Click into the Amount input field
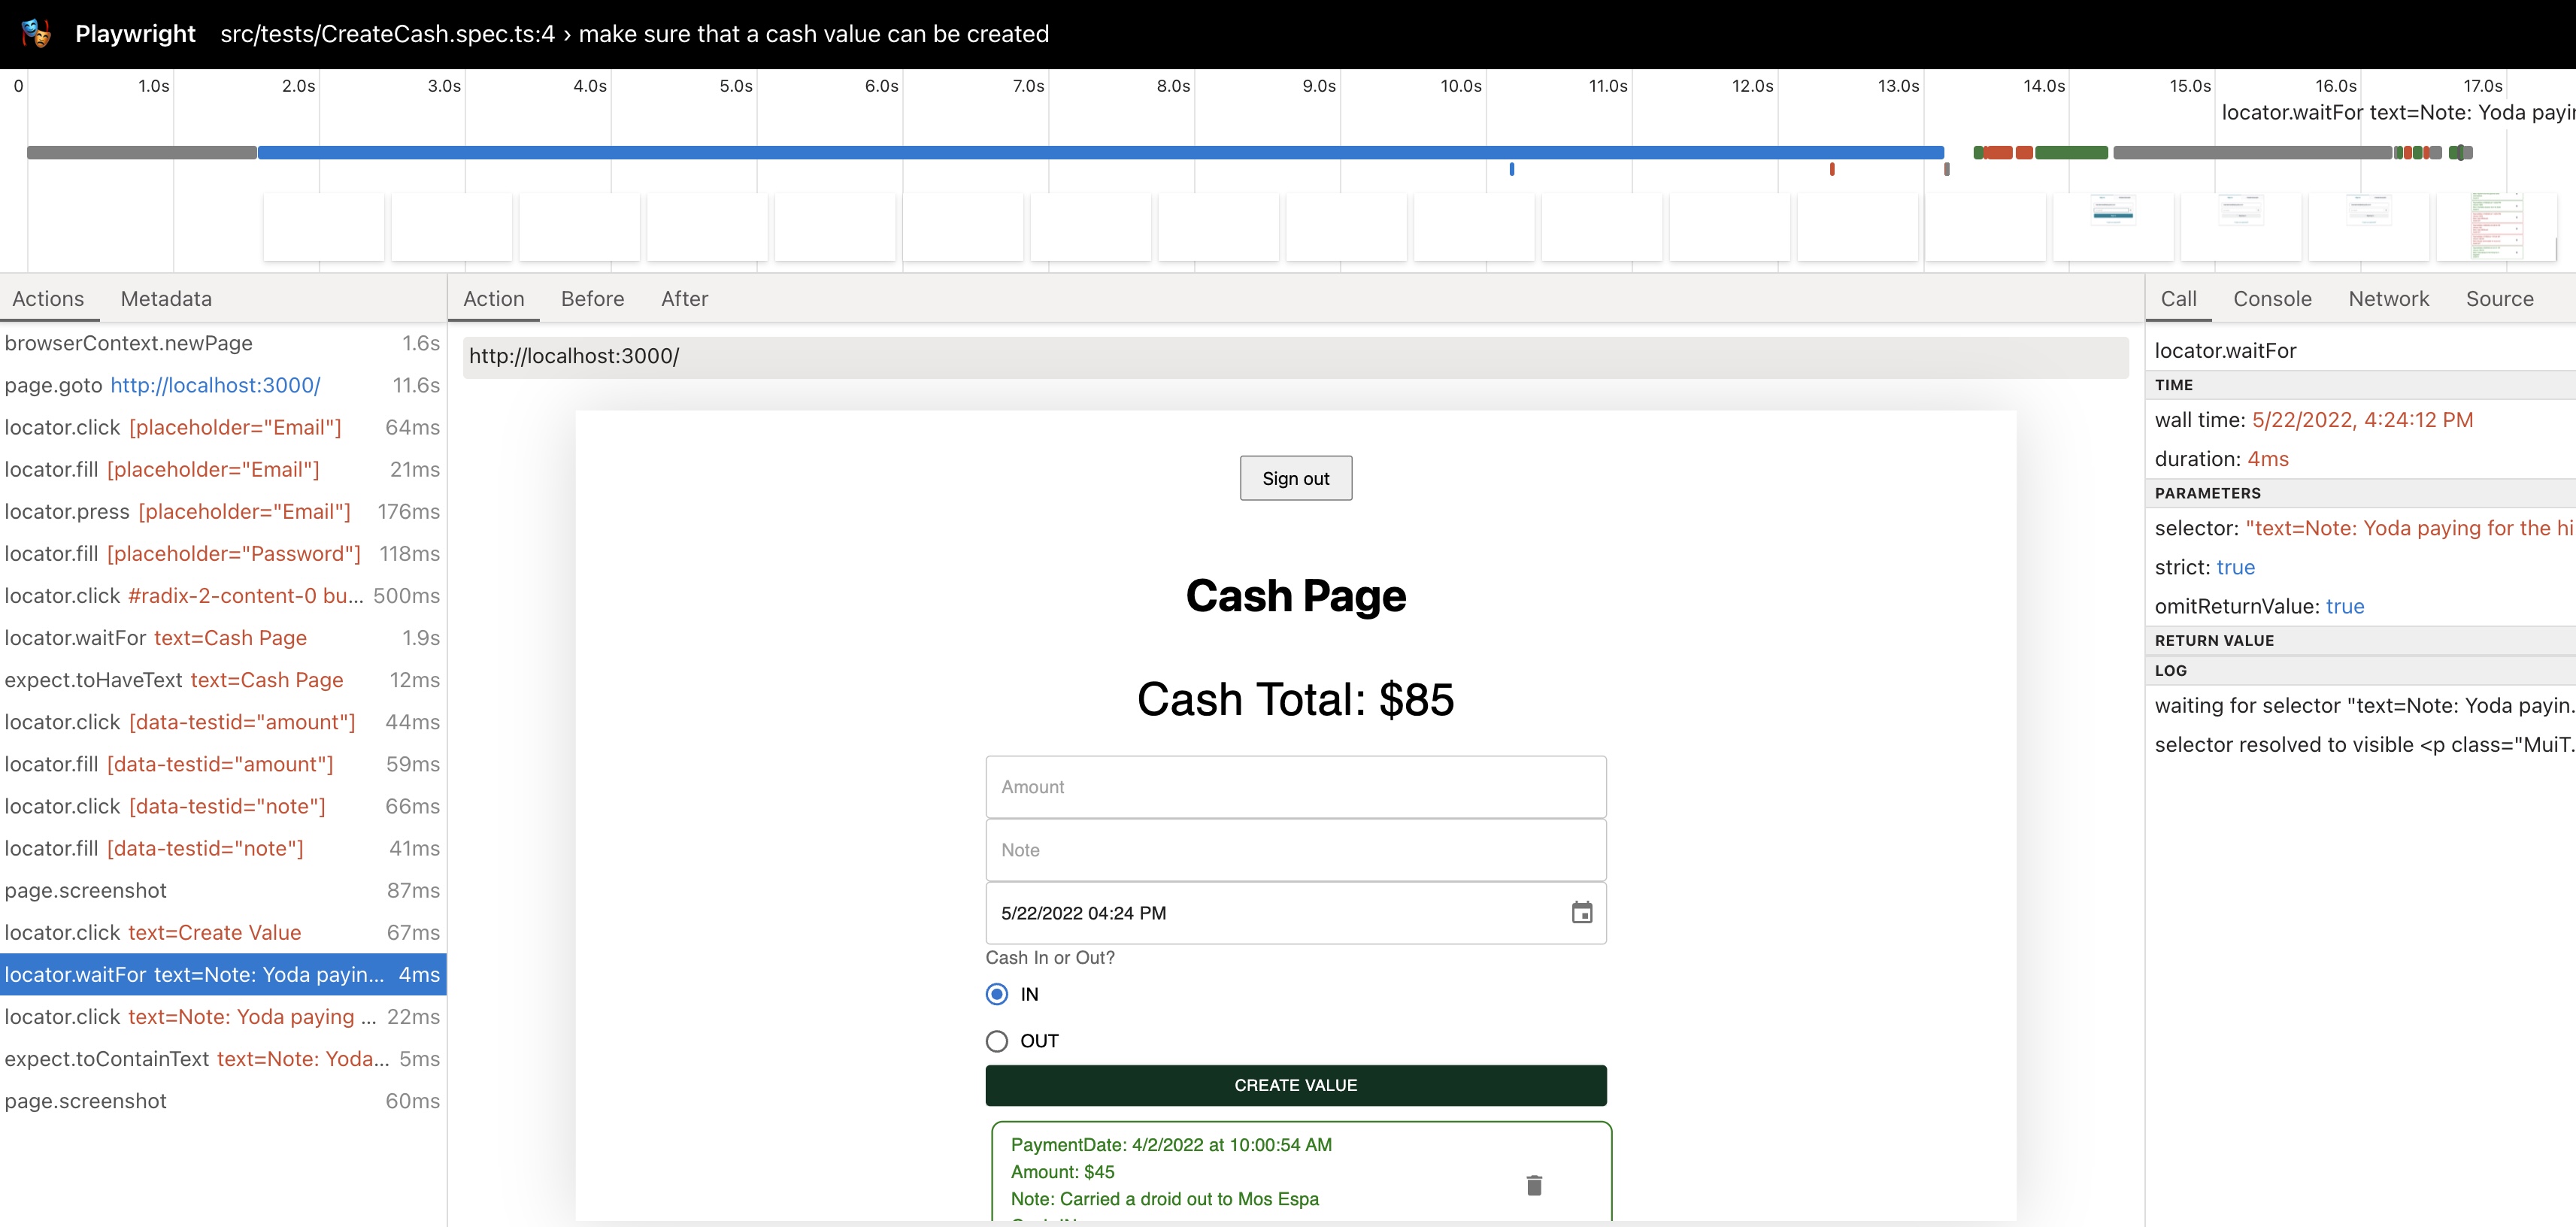This screenshot has height=1227, width=2576. click(x=1295, y=787)
